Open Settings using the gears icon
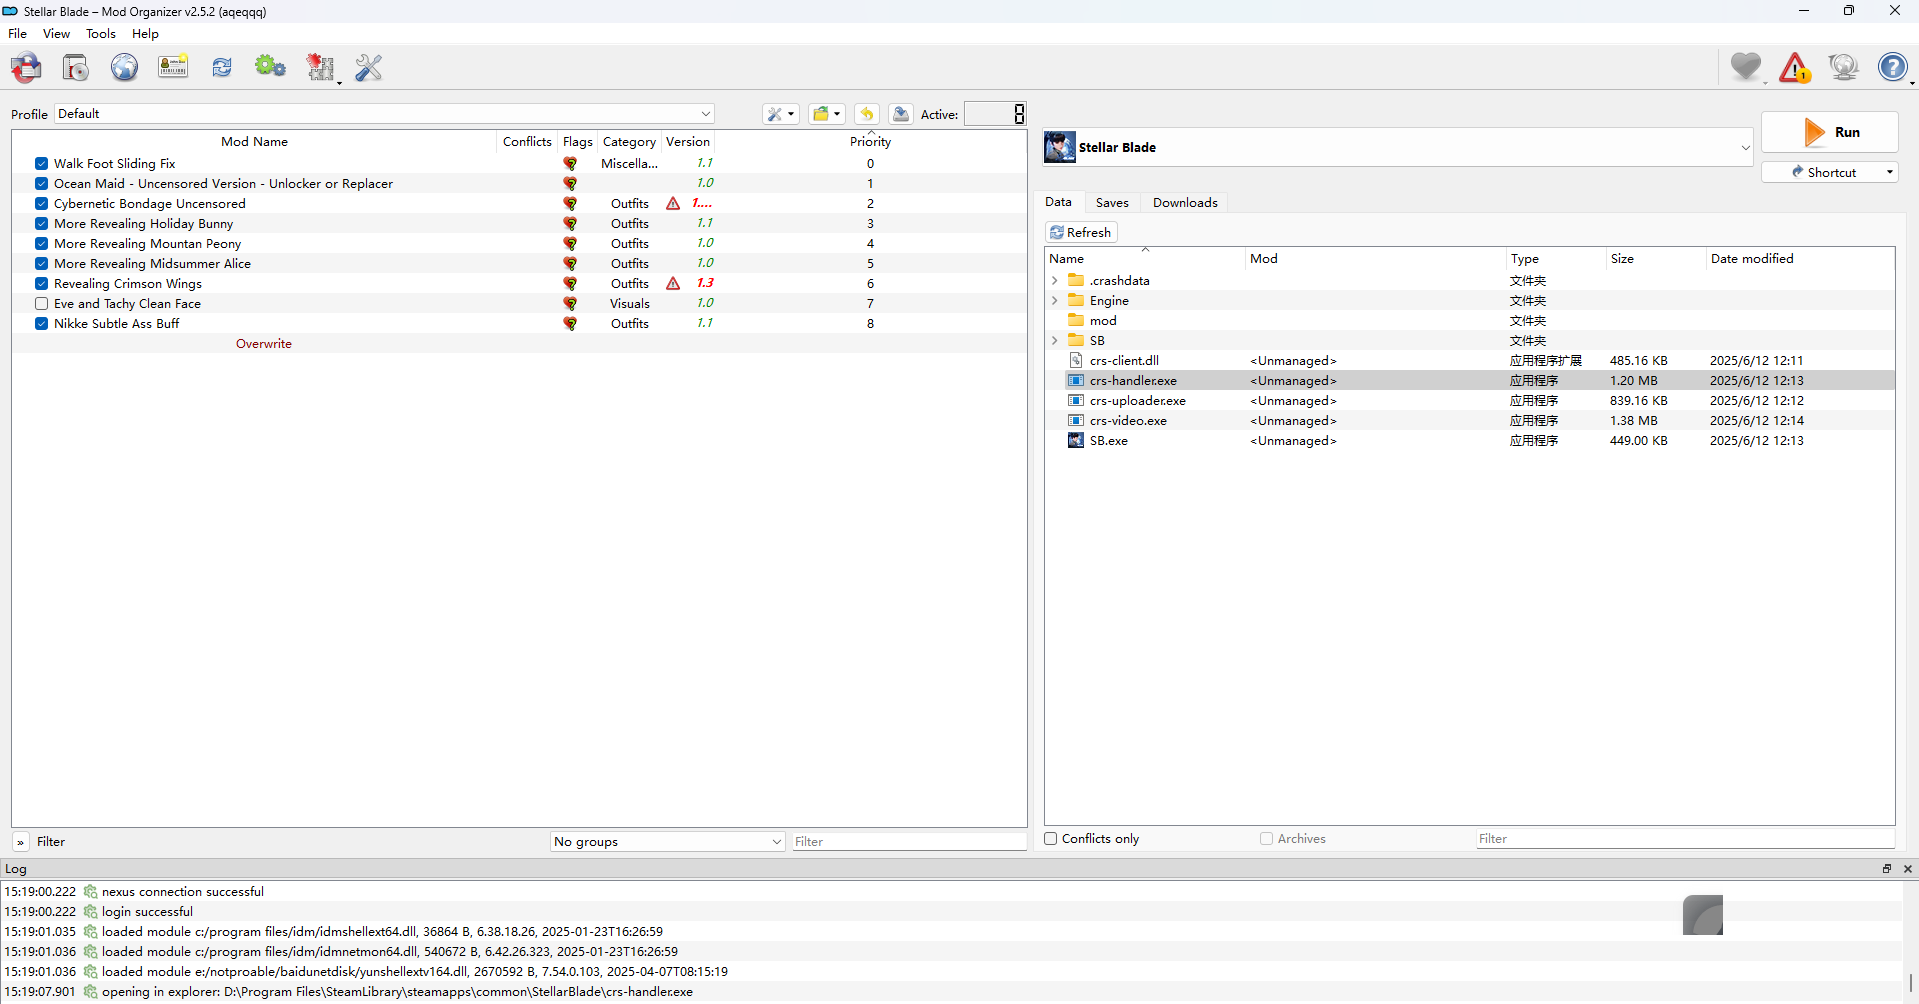 point(270,67)
